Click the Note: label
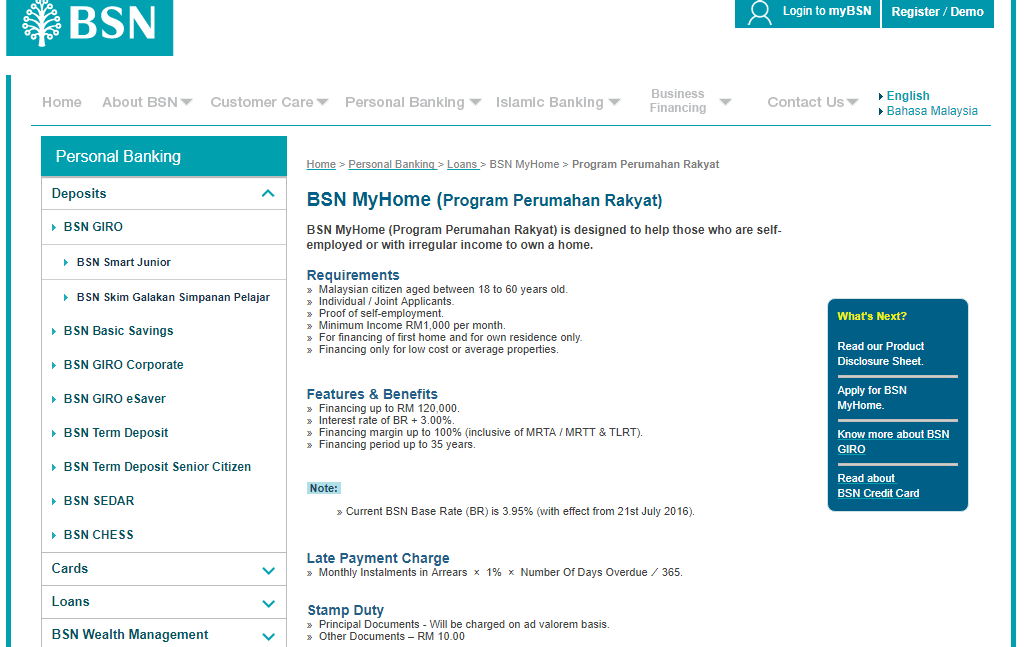1024x647 pixels. click(324, 488)
